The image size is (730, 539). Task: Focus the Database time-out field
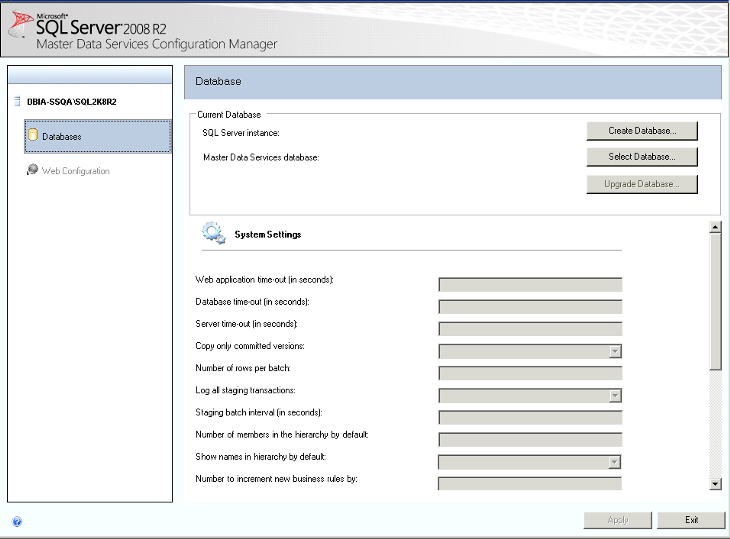coord(530,307)
